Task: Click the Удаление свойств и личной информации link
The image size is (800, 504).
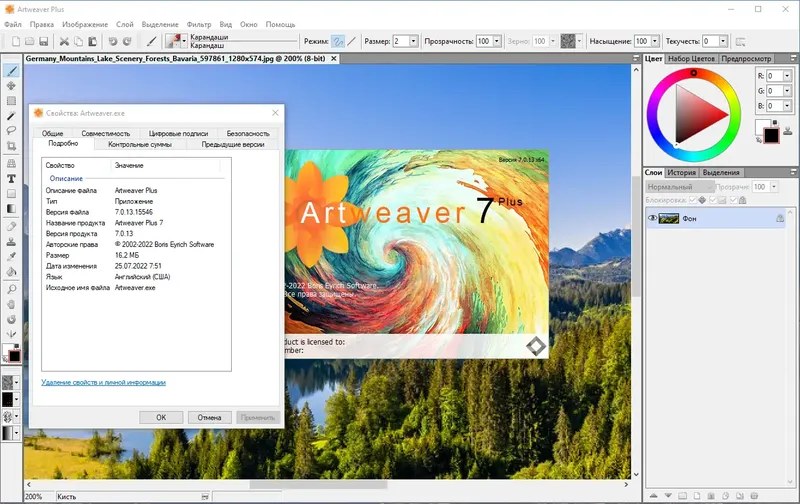Action: [x=104, y=382]
